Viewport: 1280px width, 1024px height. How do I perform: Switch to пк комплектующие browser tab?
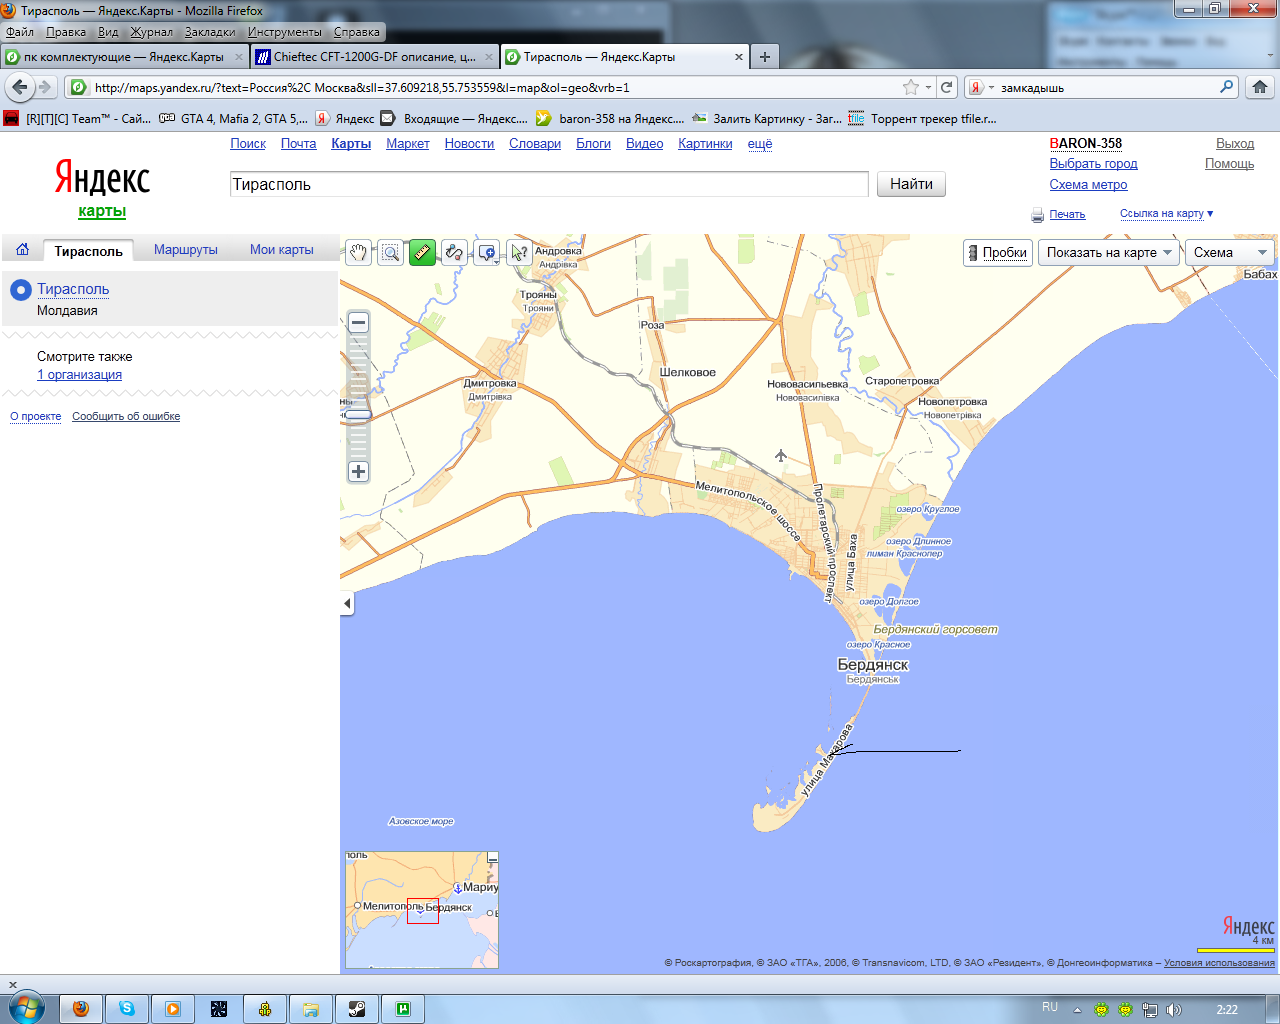point(124,57)
